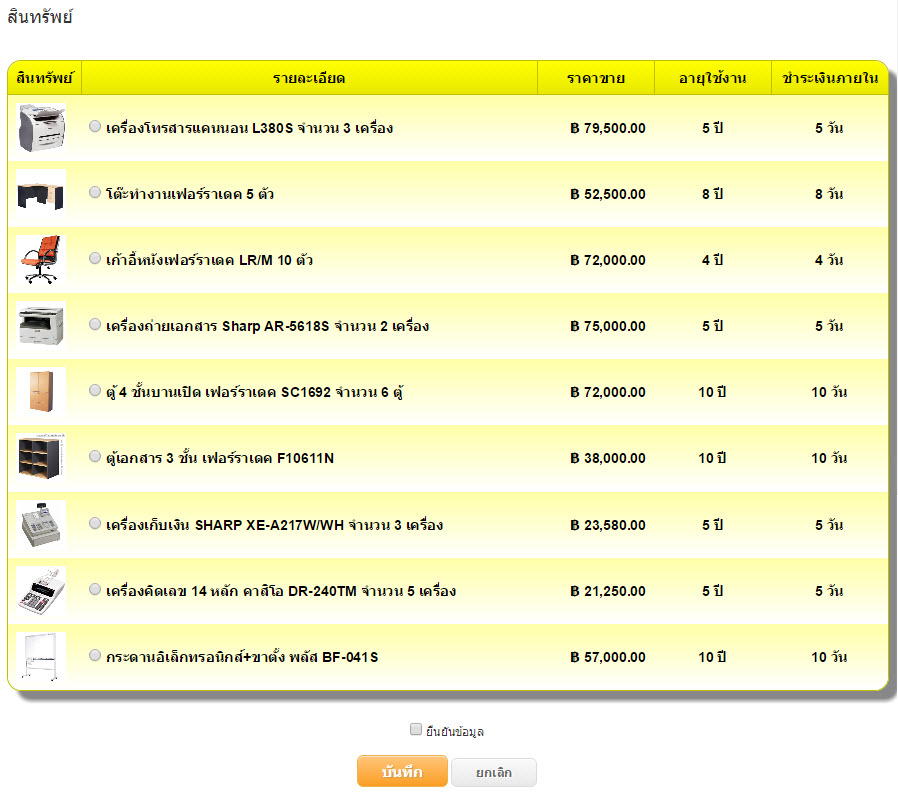Select the SHARP XE-A217W/WH radio button
The height and width of the screenshot is (797, 898).
95,523
